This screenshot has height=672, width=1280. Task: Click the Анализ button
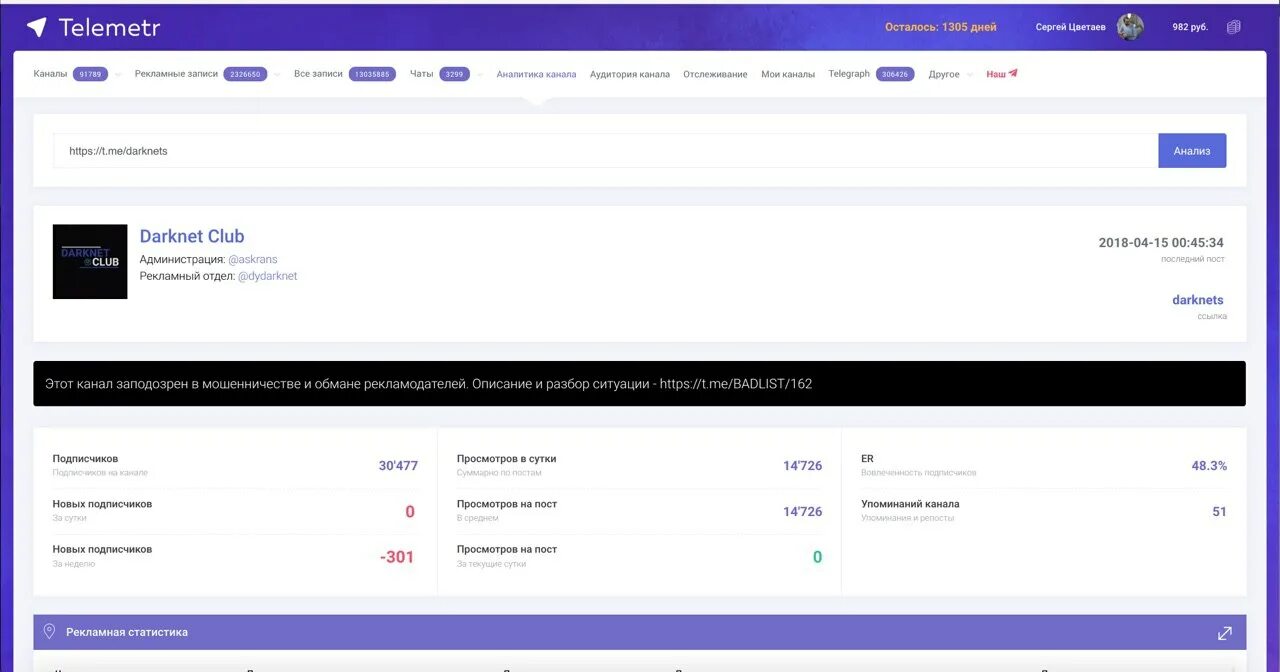pos(1192,151)
